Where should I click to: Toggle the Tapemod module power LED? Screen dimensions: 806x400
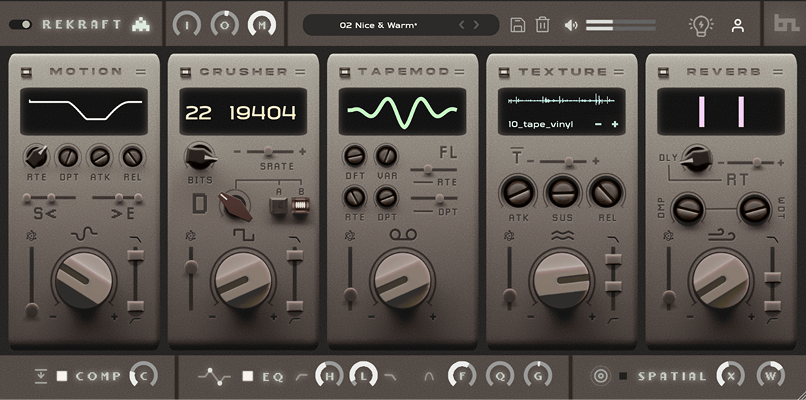345,72
